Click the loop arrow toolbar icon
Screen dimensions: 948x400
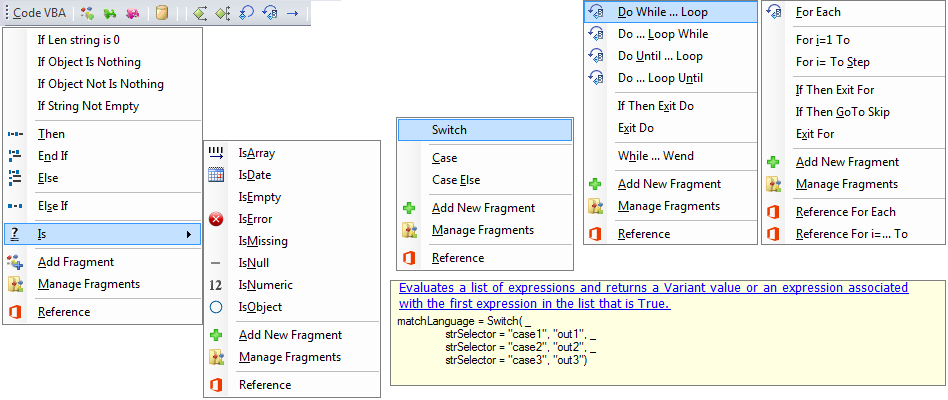(x=247, y=13)
